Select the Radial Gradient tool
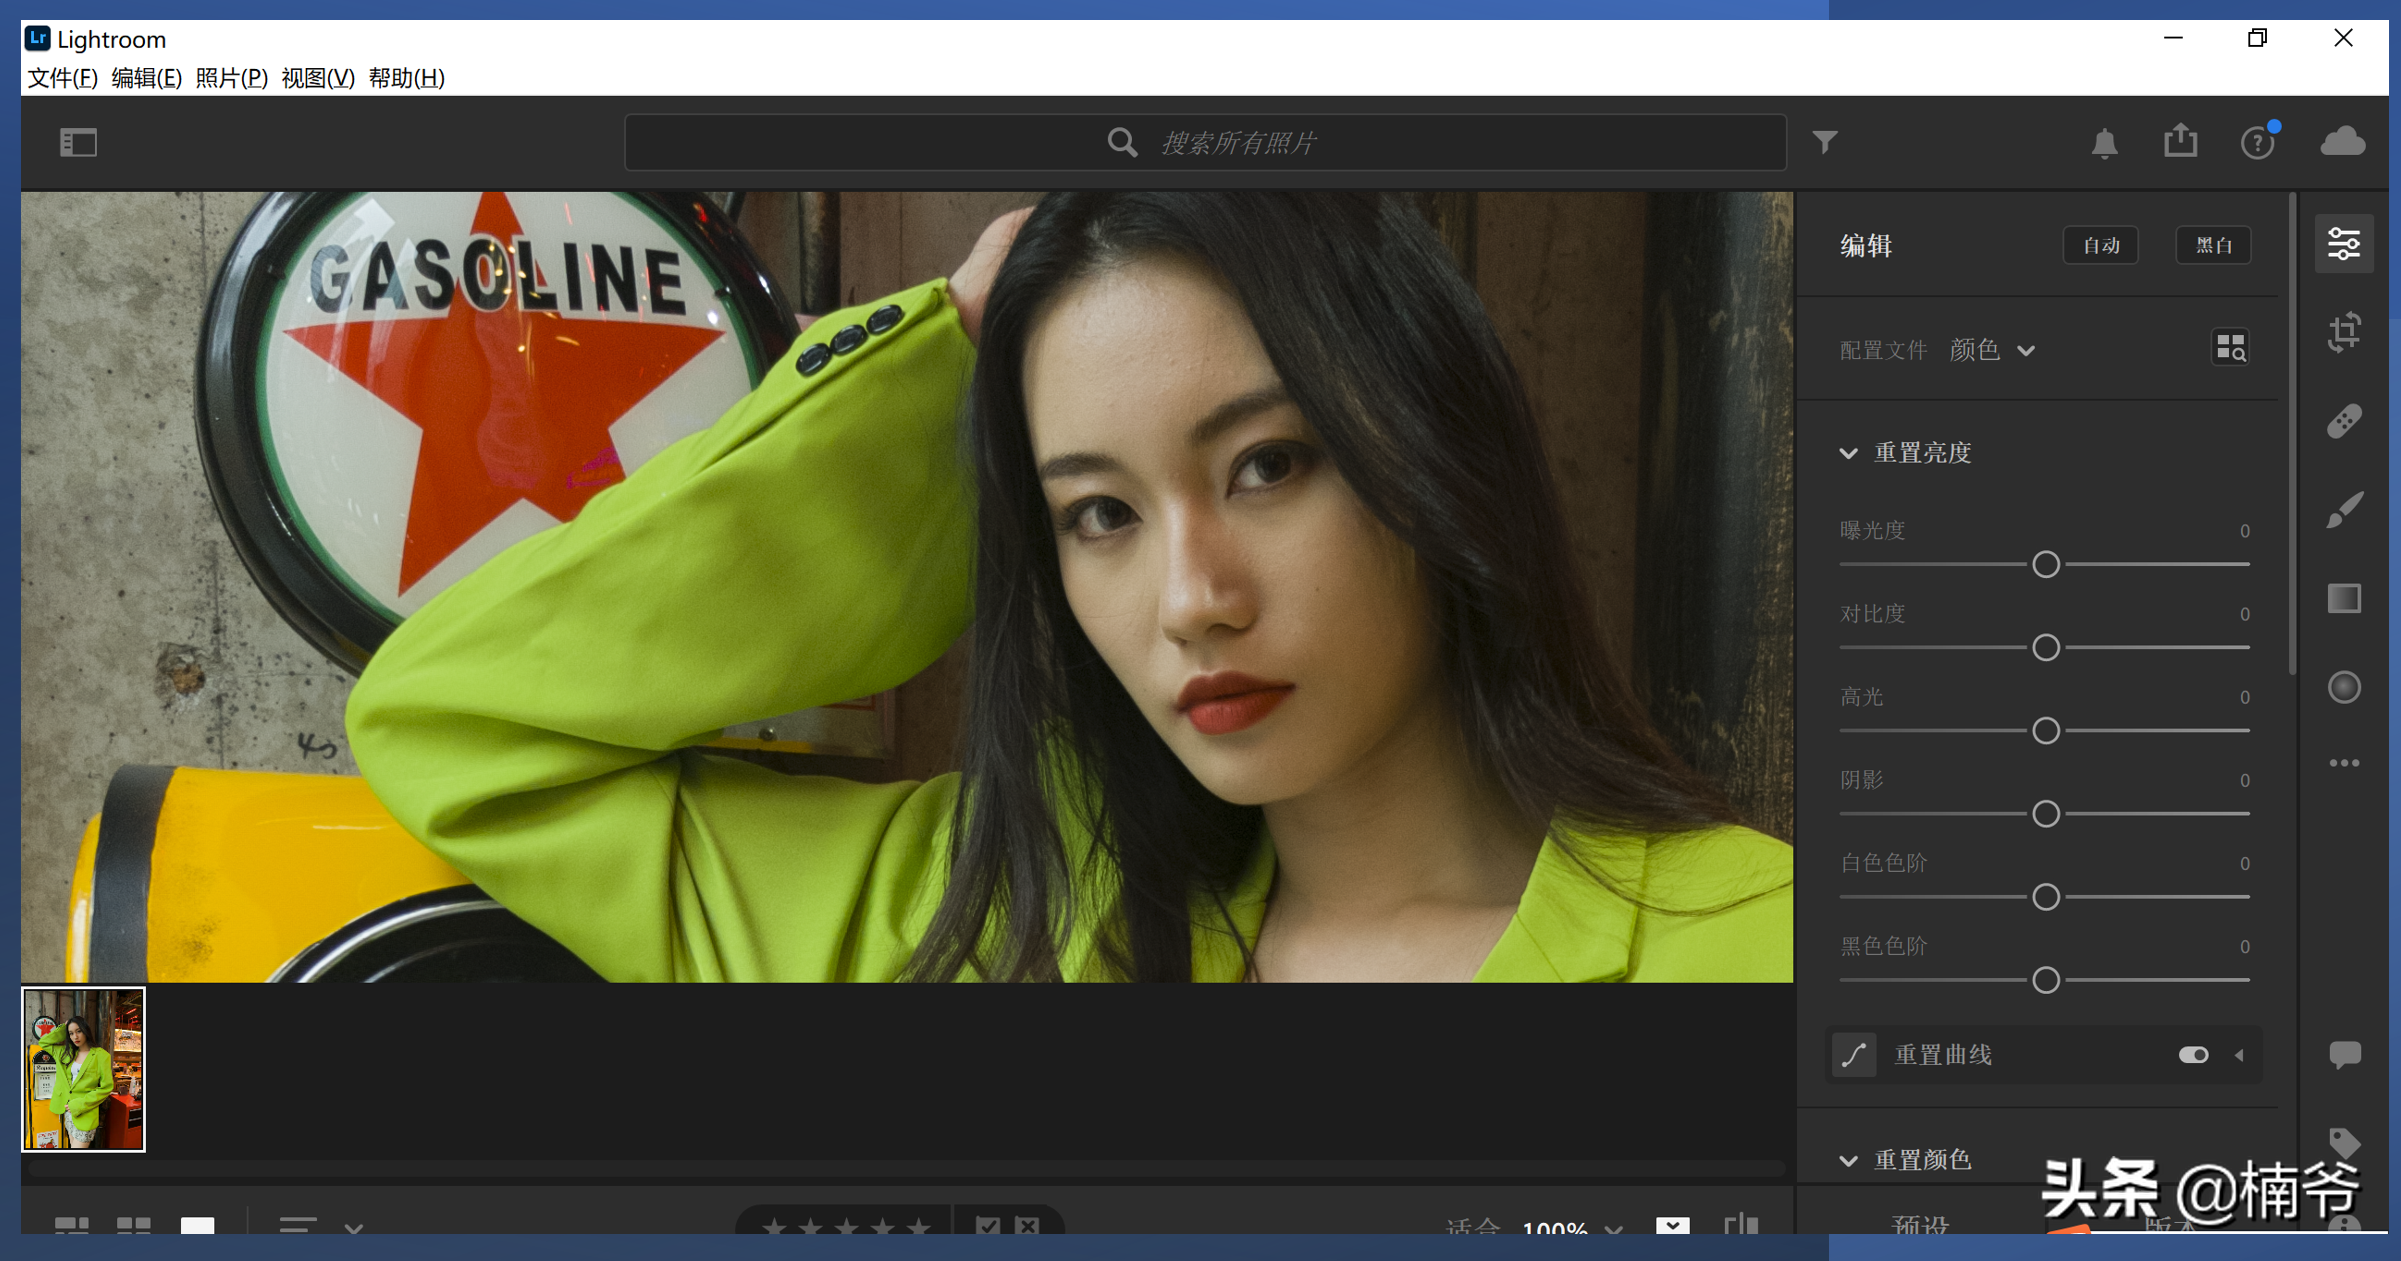The image size is (2401, 1261). click(2343, 687)
